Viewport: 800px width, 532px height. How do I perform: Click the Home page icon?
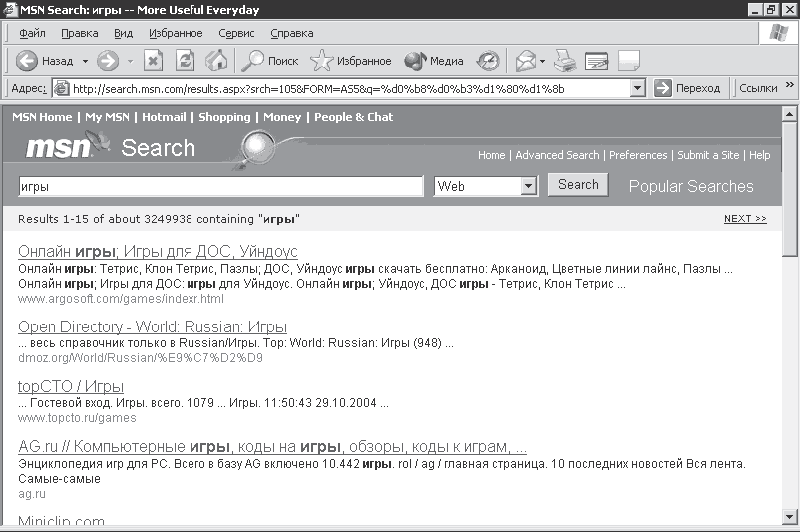216,61
